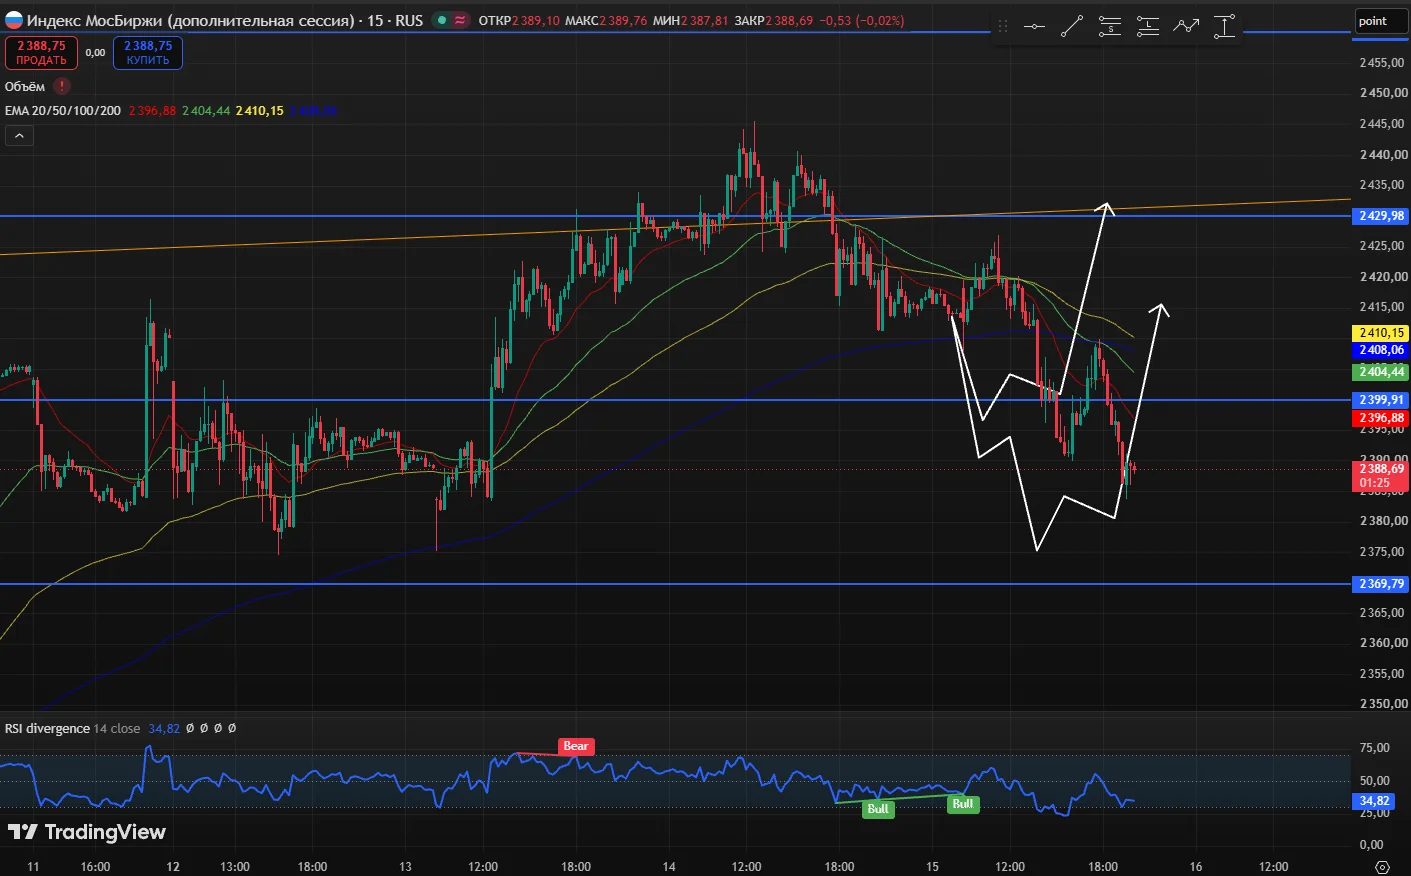The height and width of the screenshot is (876, 1411).
Task: Click the Russian flag symbol icon
Action: click(x=14, y=20)
